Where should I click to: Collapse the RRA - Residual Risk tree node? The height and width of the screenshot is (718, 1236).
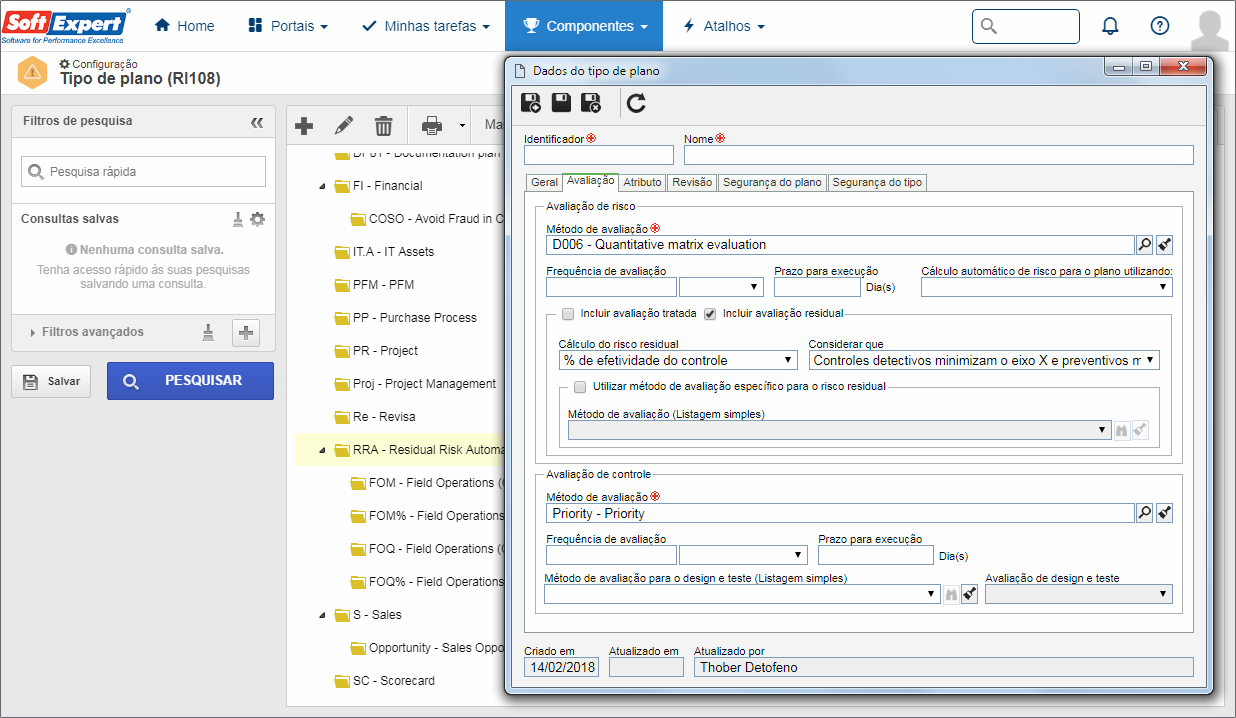pos(322,450)
